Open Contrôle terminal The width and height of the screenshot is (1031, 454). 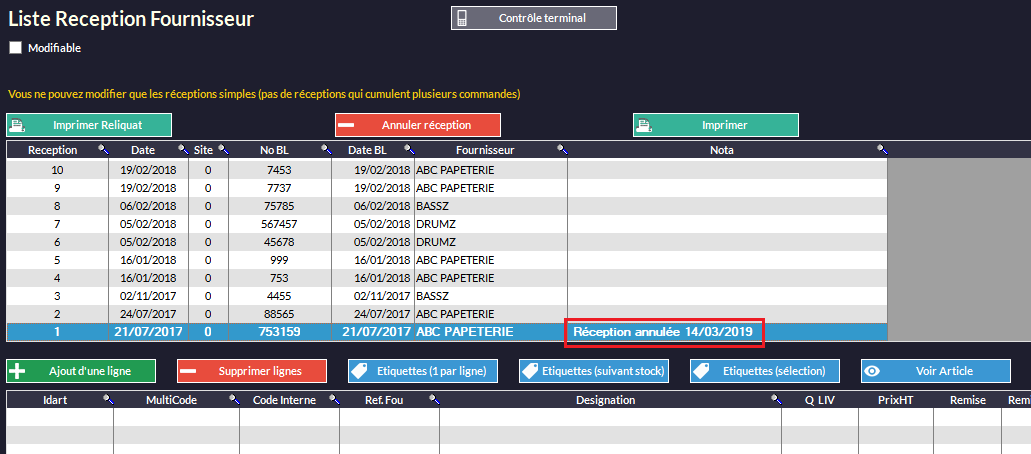(x=533, y=18)
